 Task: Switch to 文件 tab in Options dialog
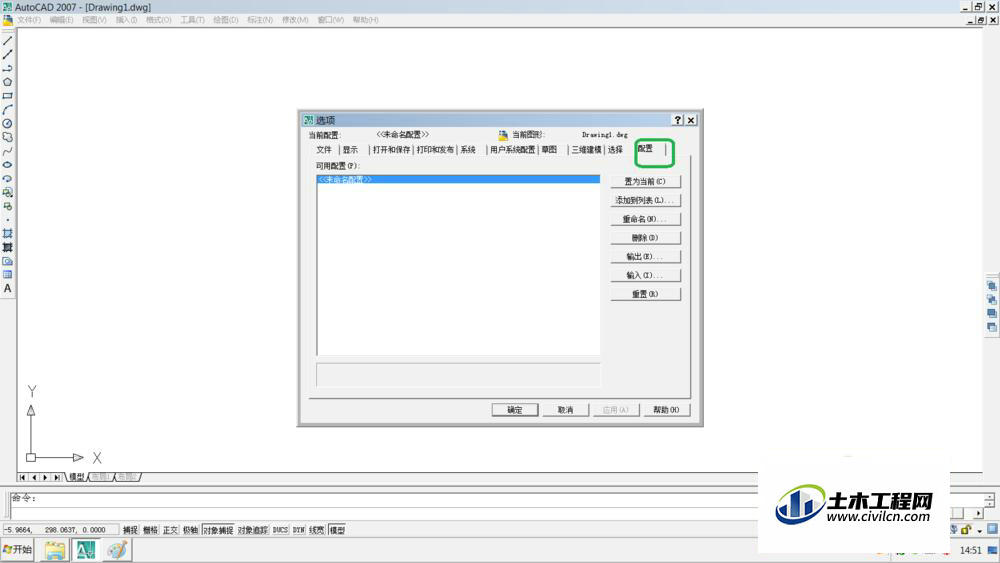[x=324, y=150]
